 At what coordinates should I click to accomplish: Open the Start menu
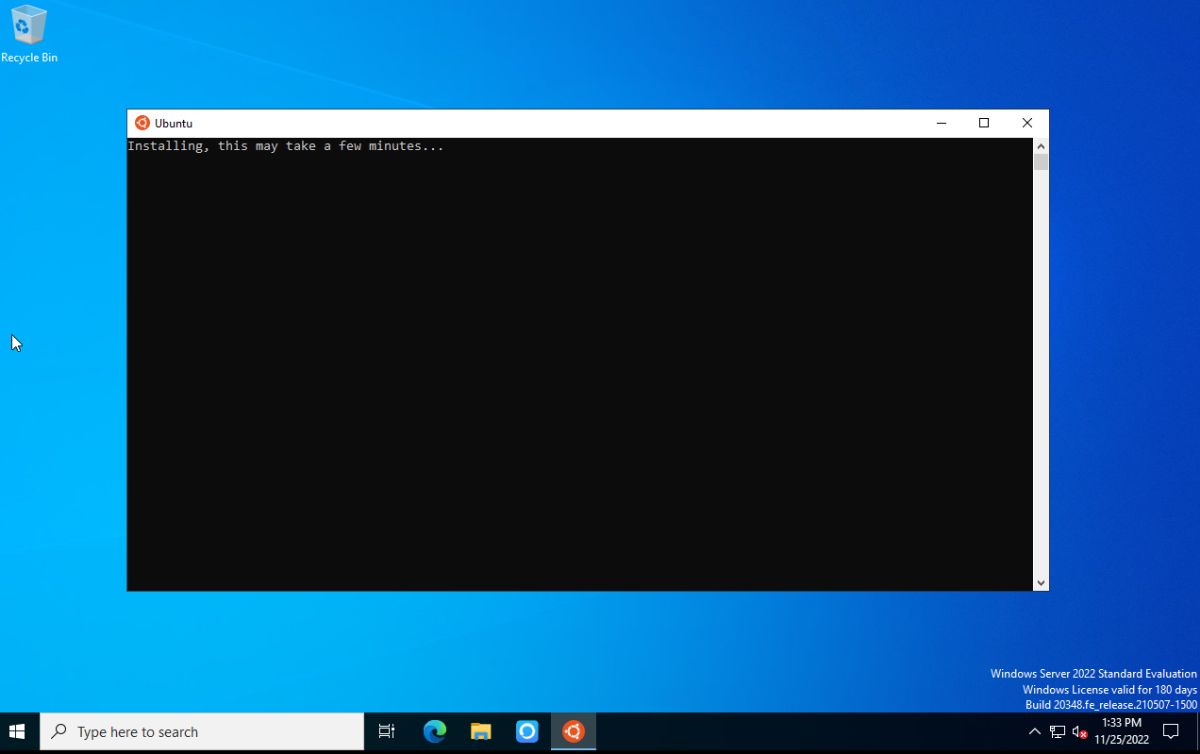click(18, 731)
